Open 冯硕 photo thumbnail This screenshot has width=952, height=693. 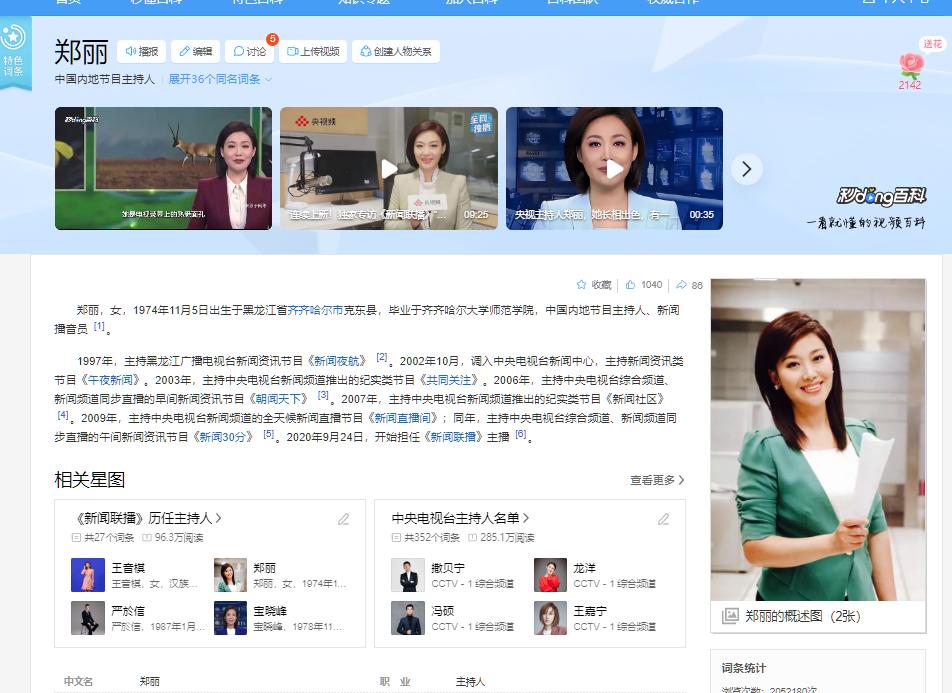(x=408, y=618)
